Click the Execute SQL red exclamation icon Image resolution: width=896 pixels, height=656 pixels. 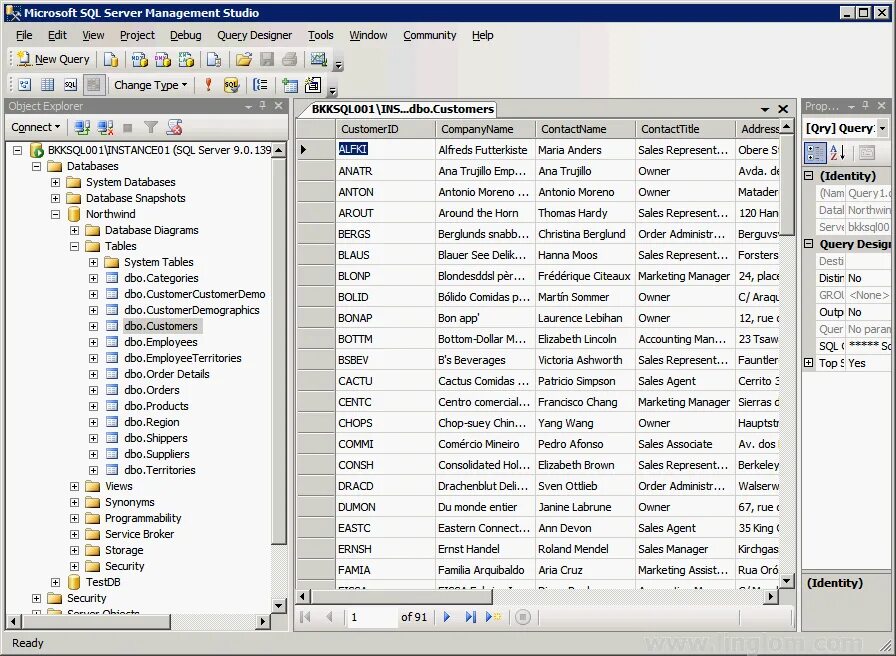pyautogui.click(x=208, y=85)
